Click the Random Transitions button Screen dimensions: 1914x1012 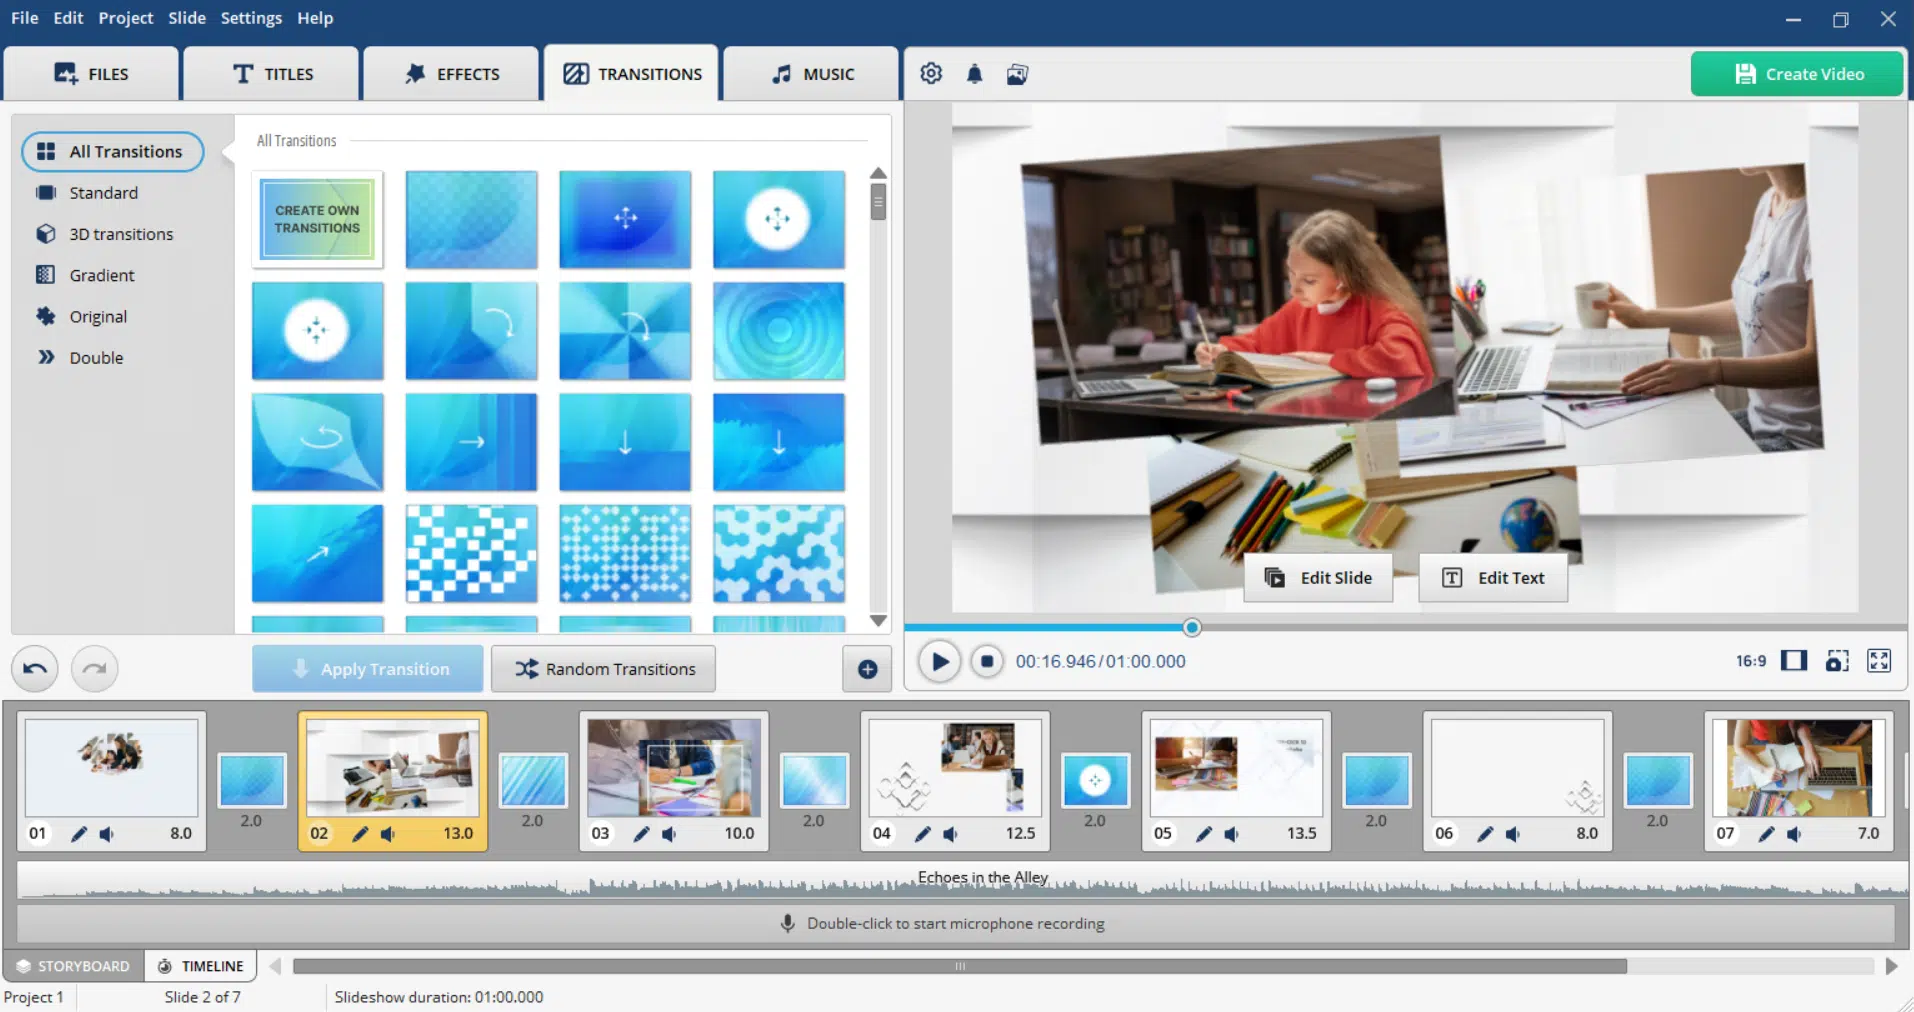coord(604,669)
